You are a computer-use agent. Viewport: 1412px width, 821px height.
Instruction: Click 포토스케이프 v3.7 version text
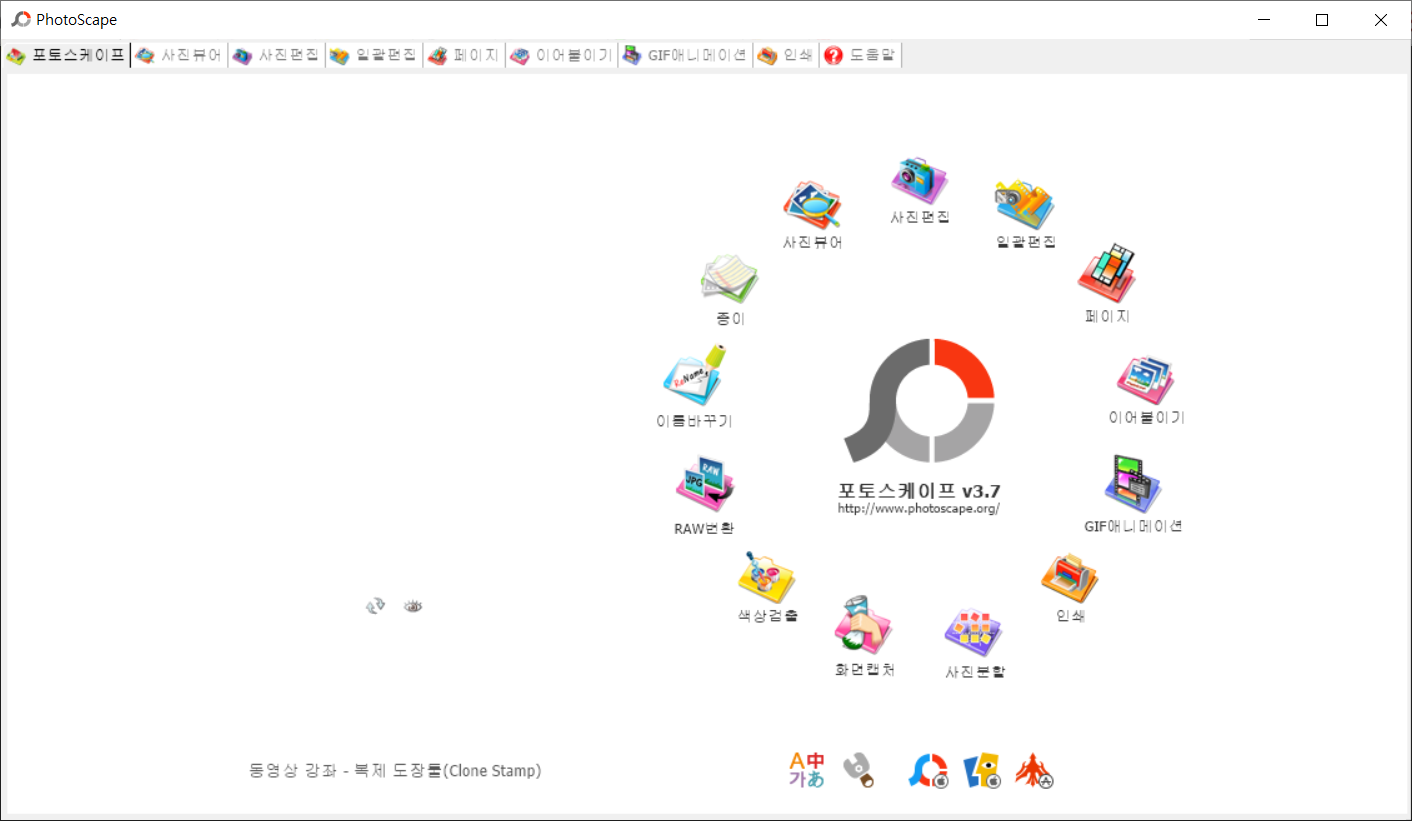pyautogui.click(x=919, y=491)
